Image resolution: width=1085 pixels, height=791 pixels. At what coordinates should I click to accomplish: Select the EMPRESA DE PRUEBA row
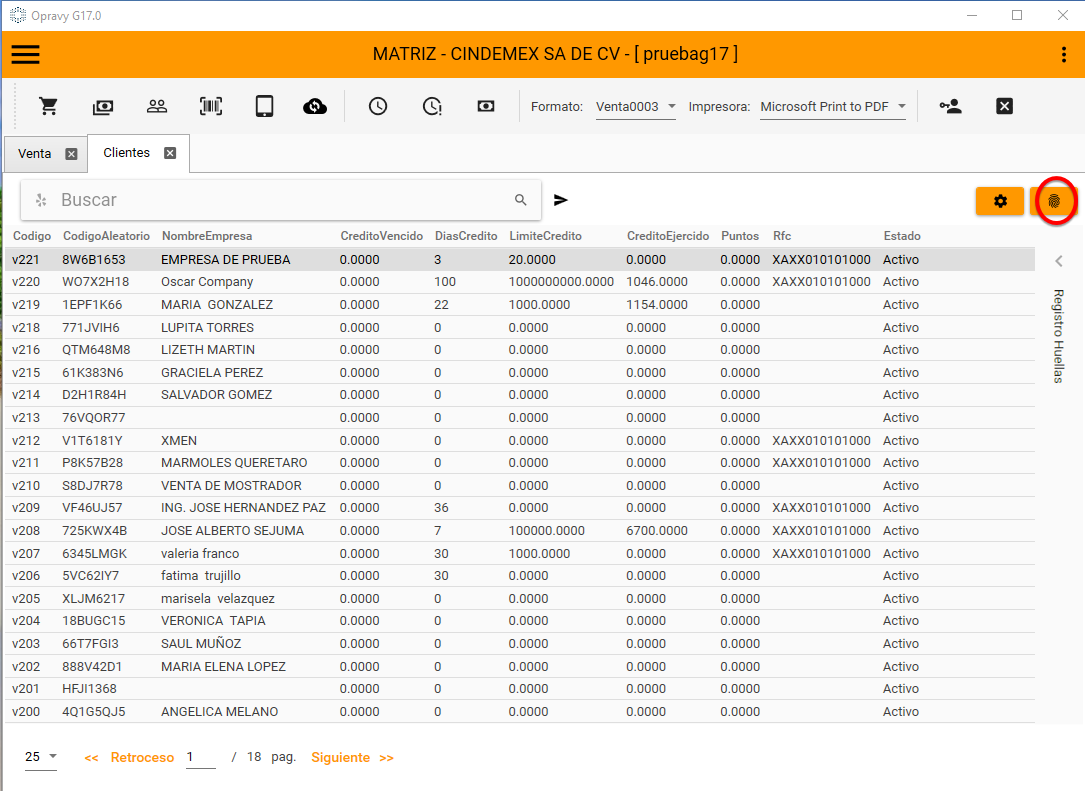tap(520, 260)
